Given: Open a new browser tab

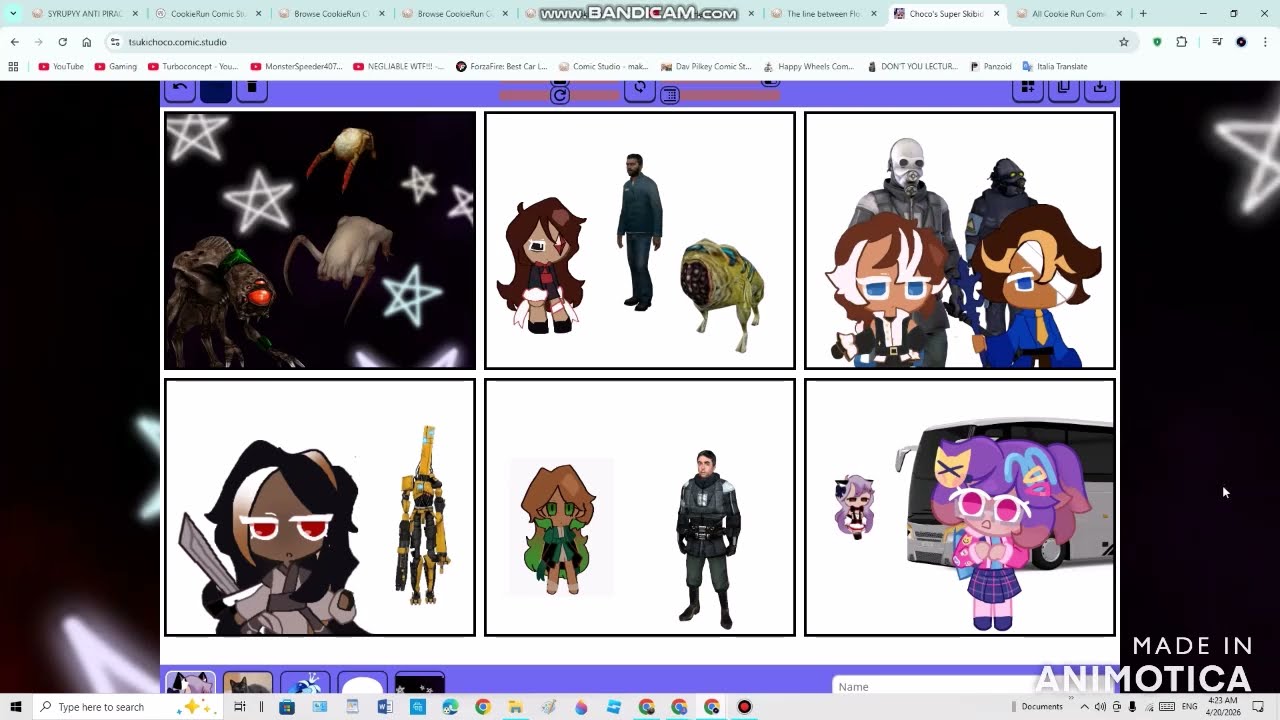Looking at the screenshot, I should [x=1143, y=14].
